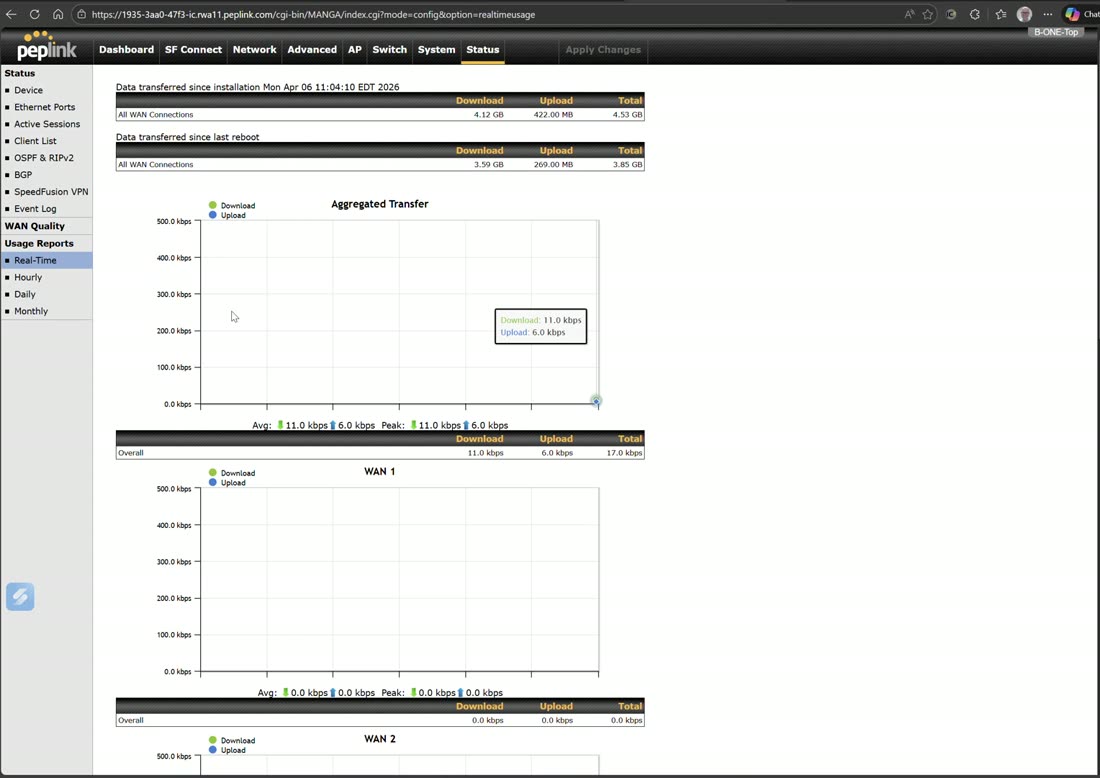The image size is (1100, 778).
Task: Open the Advanced tab
Action: [312, 50]
